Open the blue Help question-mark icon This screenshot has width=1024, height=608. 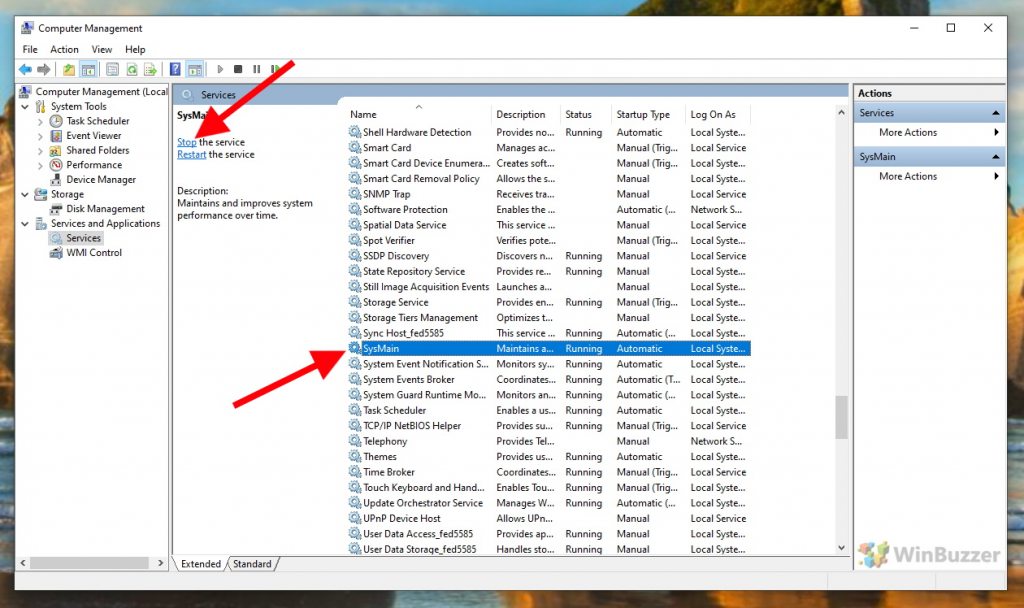pos(175,69)
